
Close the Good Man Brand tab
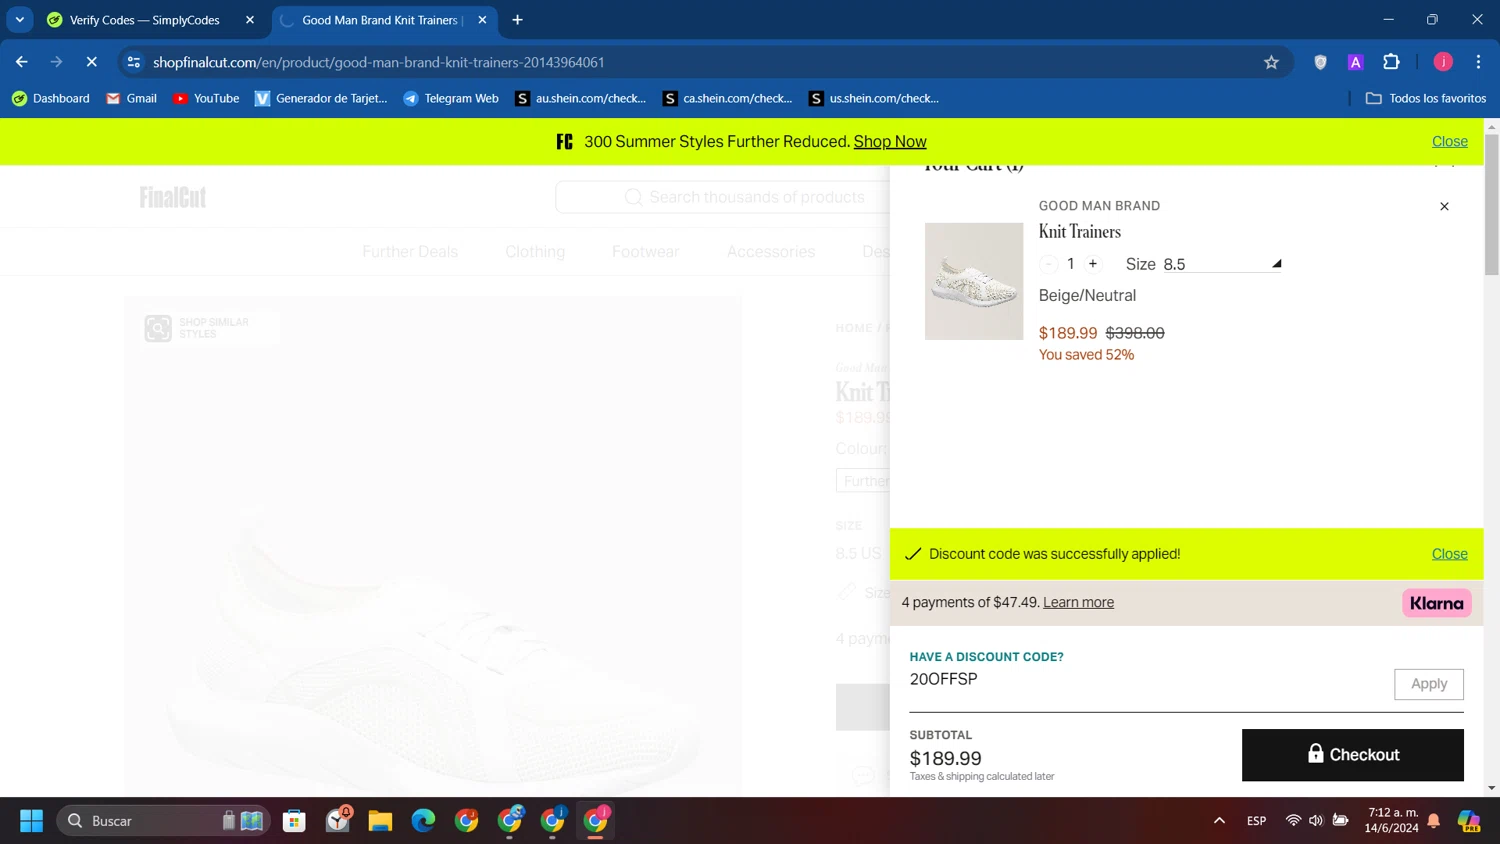[x=482, y=20]
